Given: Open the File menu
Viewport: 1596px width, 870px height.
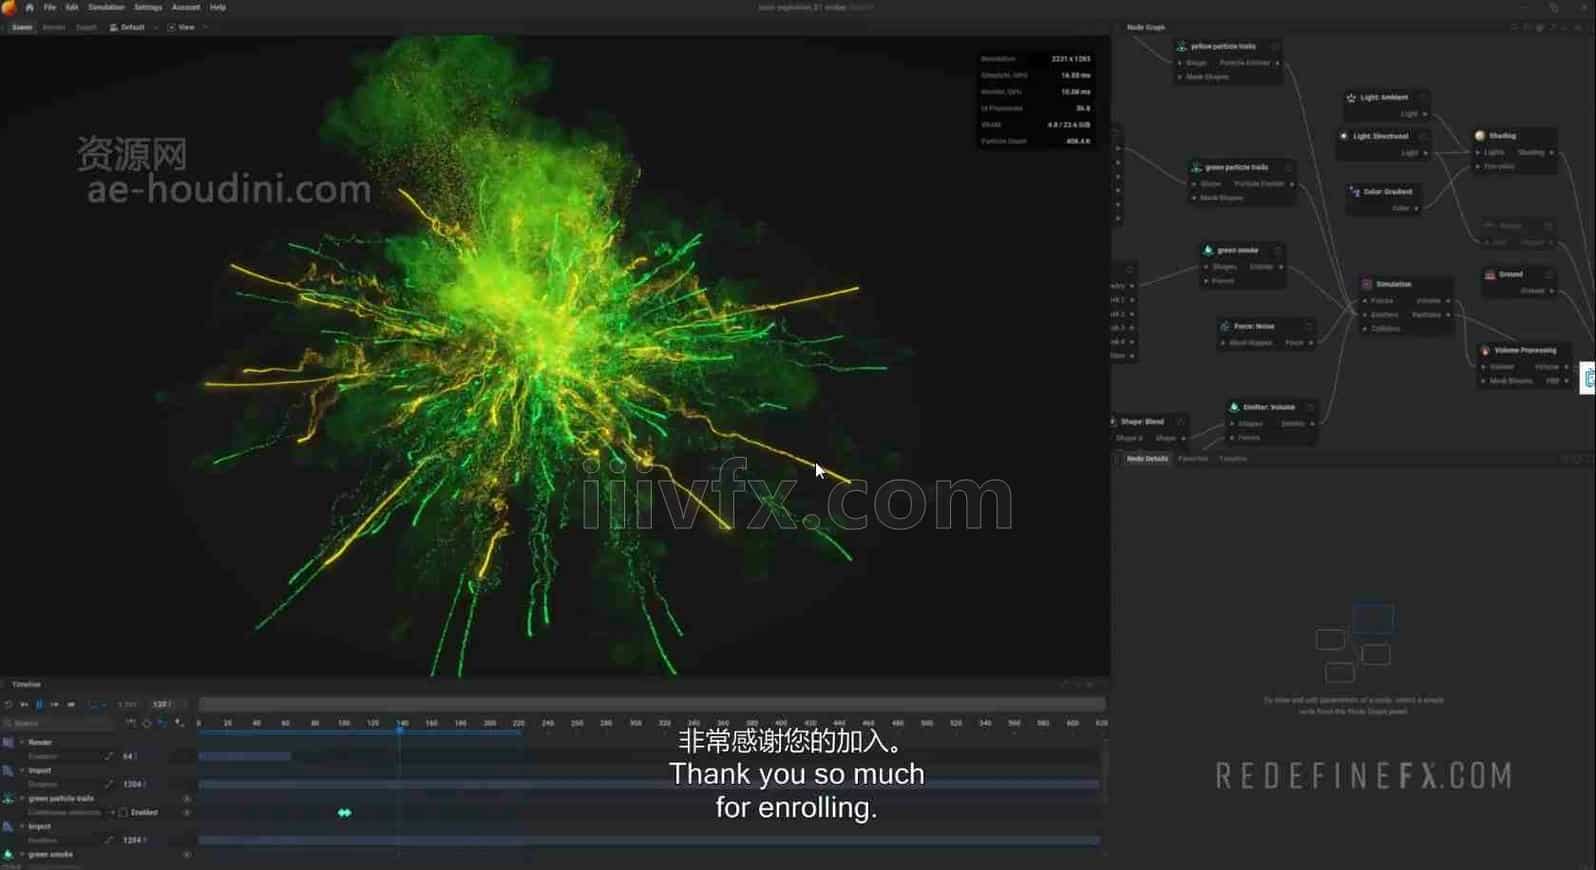Looking at the screenshot, I should (49, 7).
